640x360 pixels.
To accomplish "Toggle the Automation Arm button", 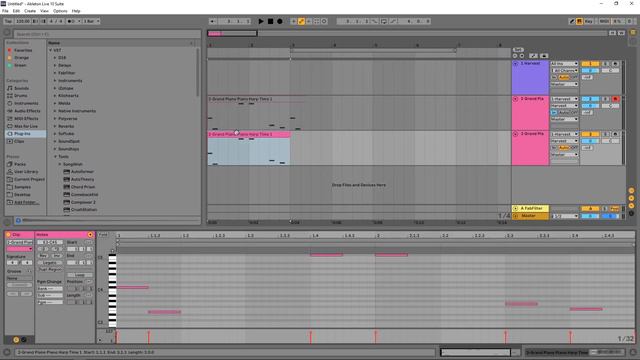I will pyautogui.click(x=301, y=21).
